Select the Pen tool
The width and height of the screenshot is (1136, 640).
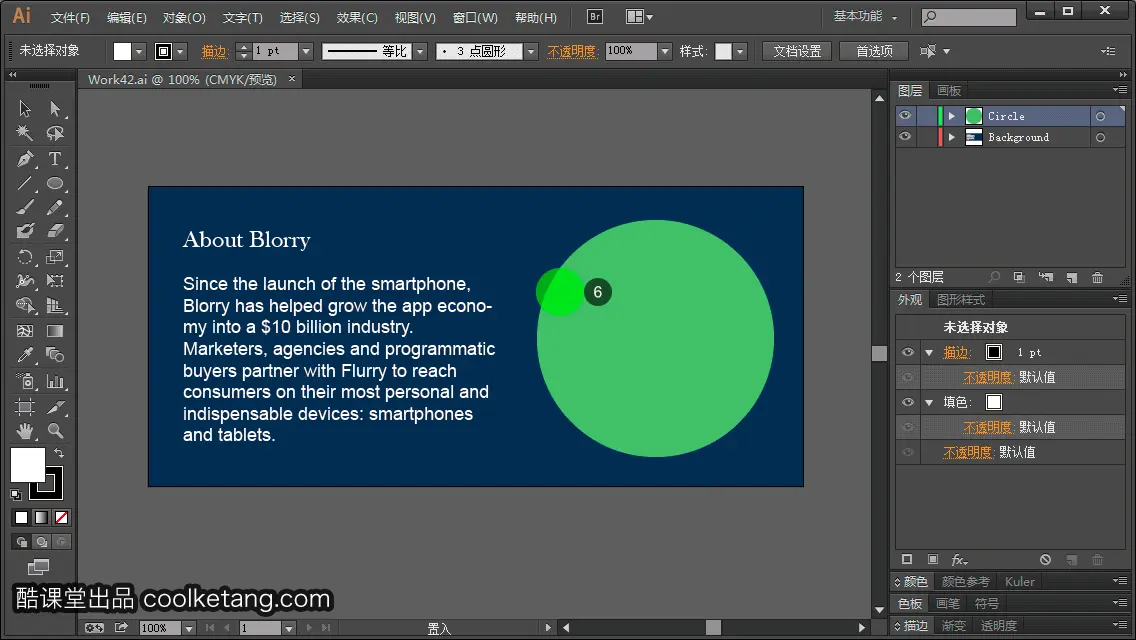point(25,159)
